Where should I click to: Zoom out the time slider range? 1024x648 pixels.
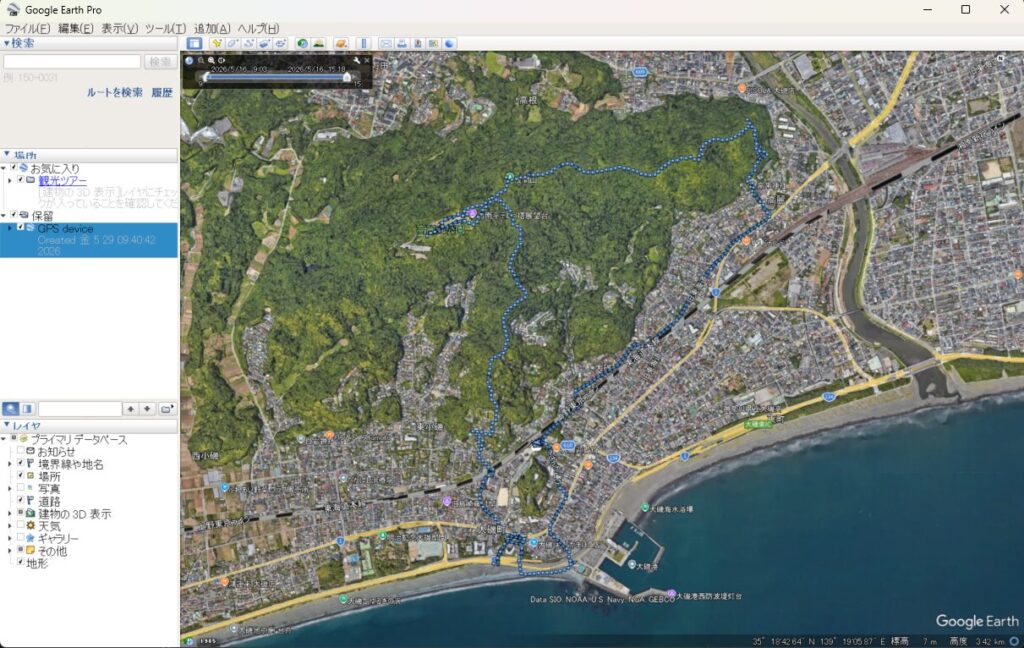coord(201,60)
